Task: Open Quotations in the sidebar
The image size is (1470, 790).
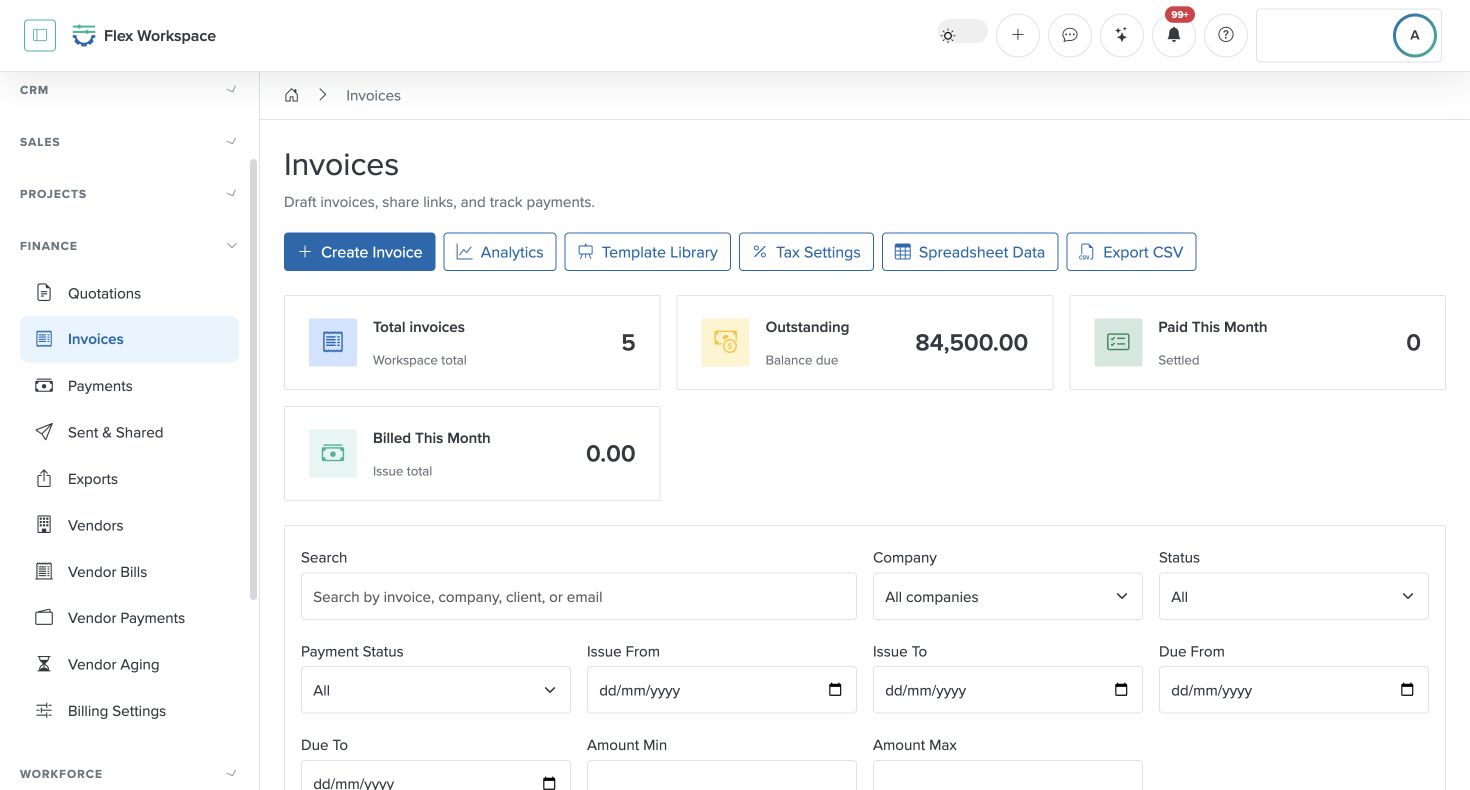Action: click(x=129, y=293)
